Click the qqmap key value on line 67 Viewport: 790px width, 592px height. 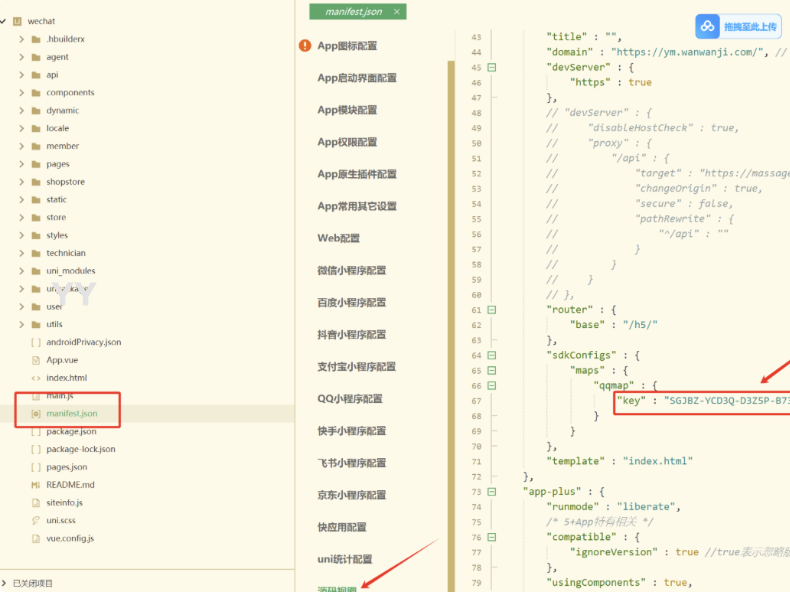click(727, 400)
